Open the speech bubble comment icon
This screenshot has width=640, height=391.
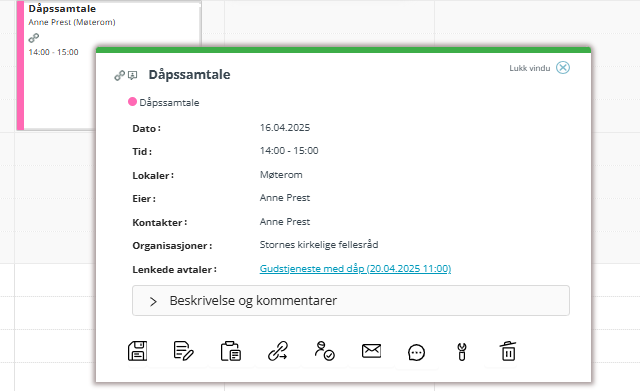click(x=416, y=352)
